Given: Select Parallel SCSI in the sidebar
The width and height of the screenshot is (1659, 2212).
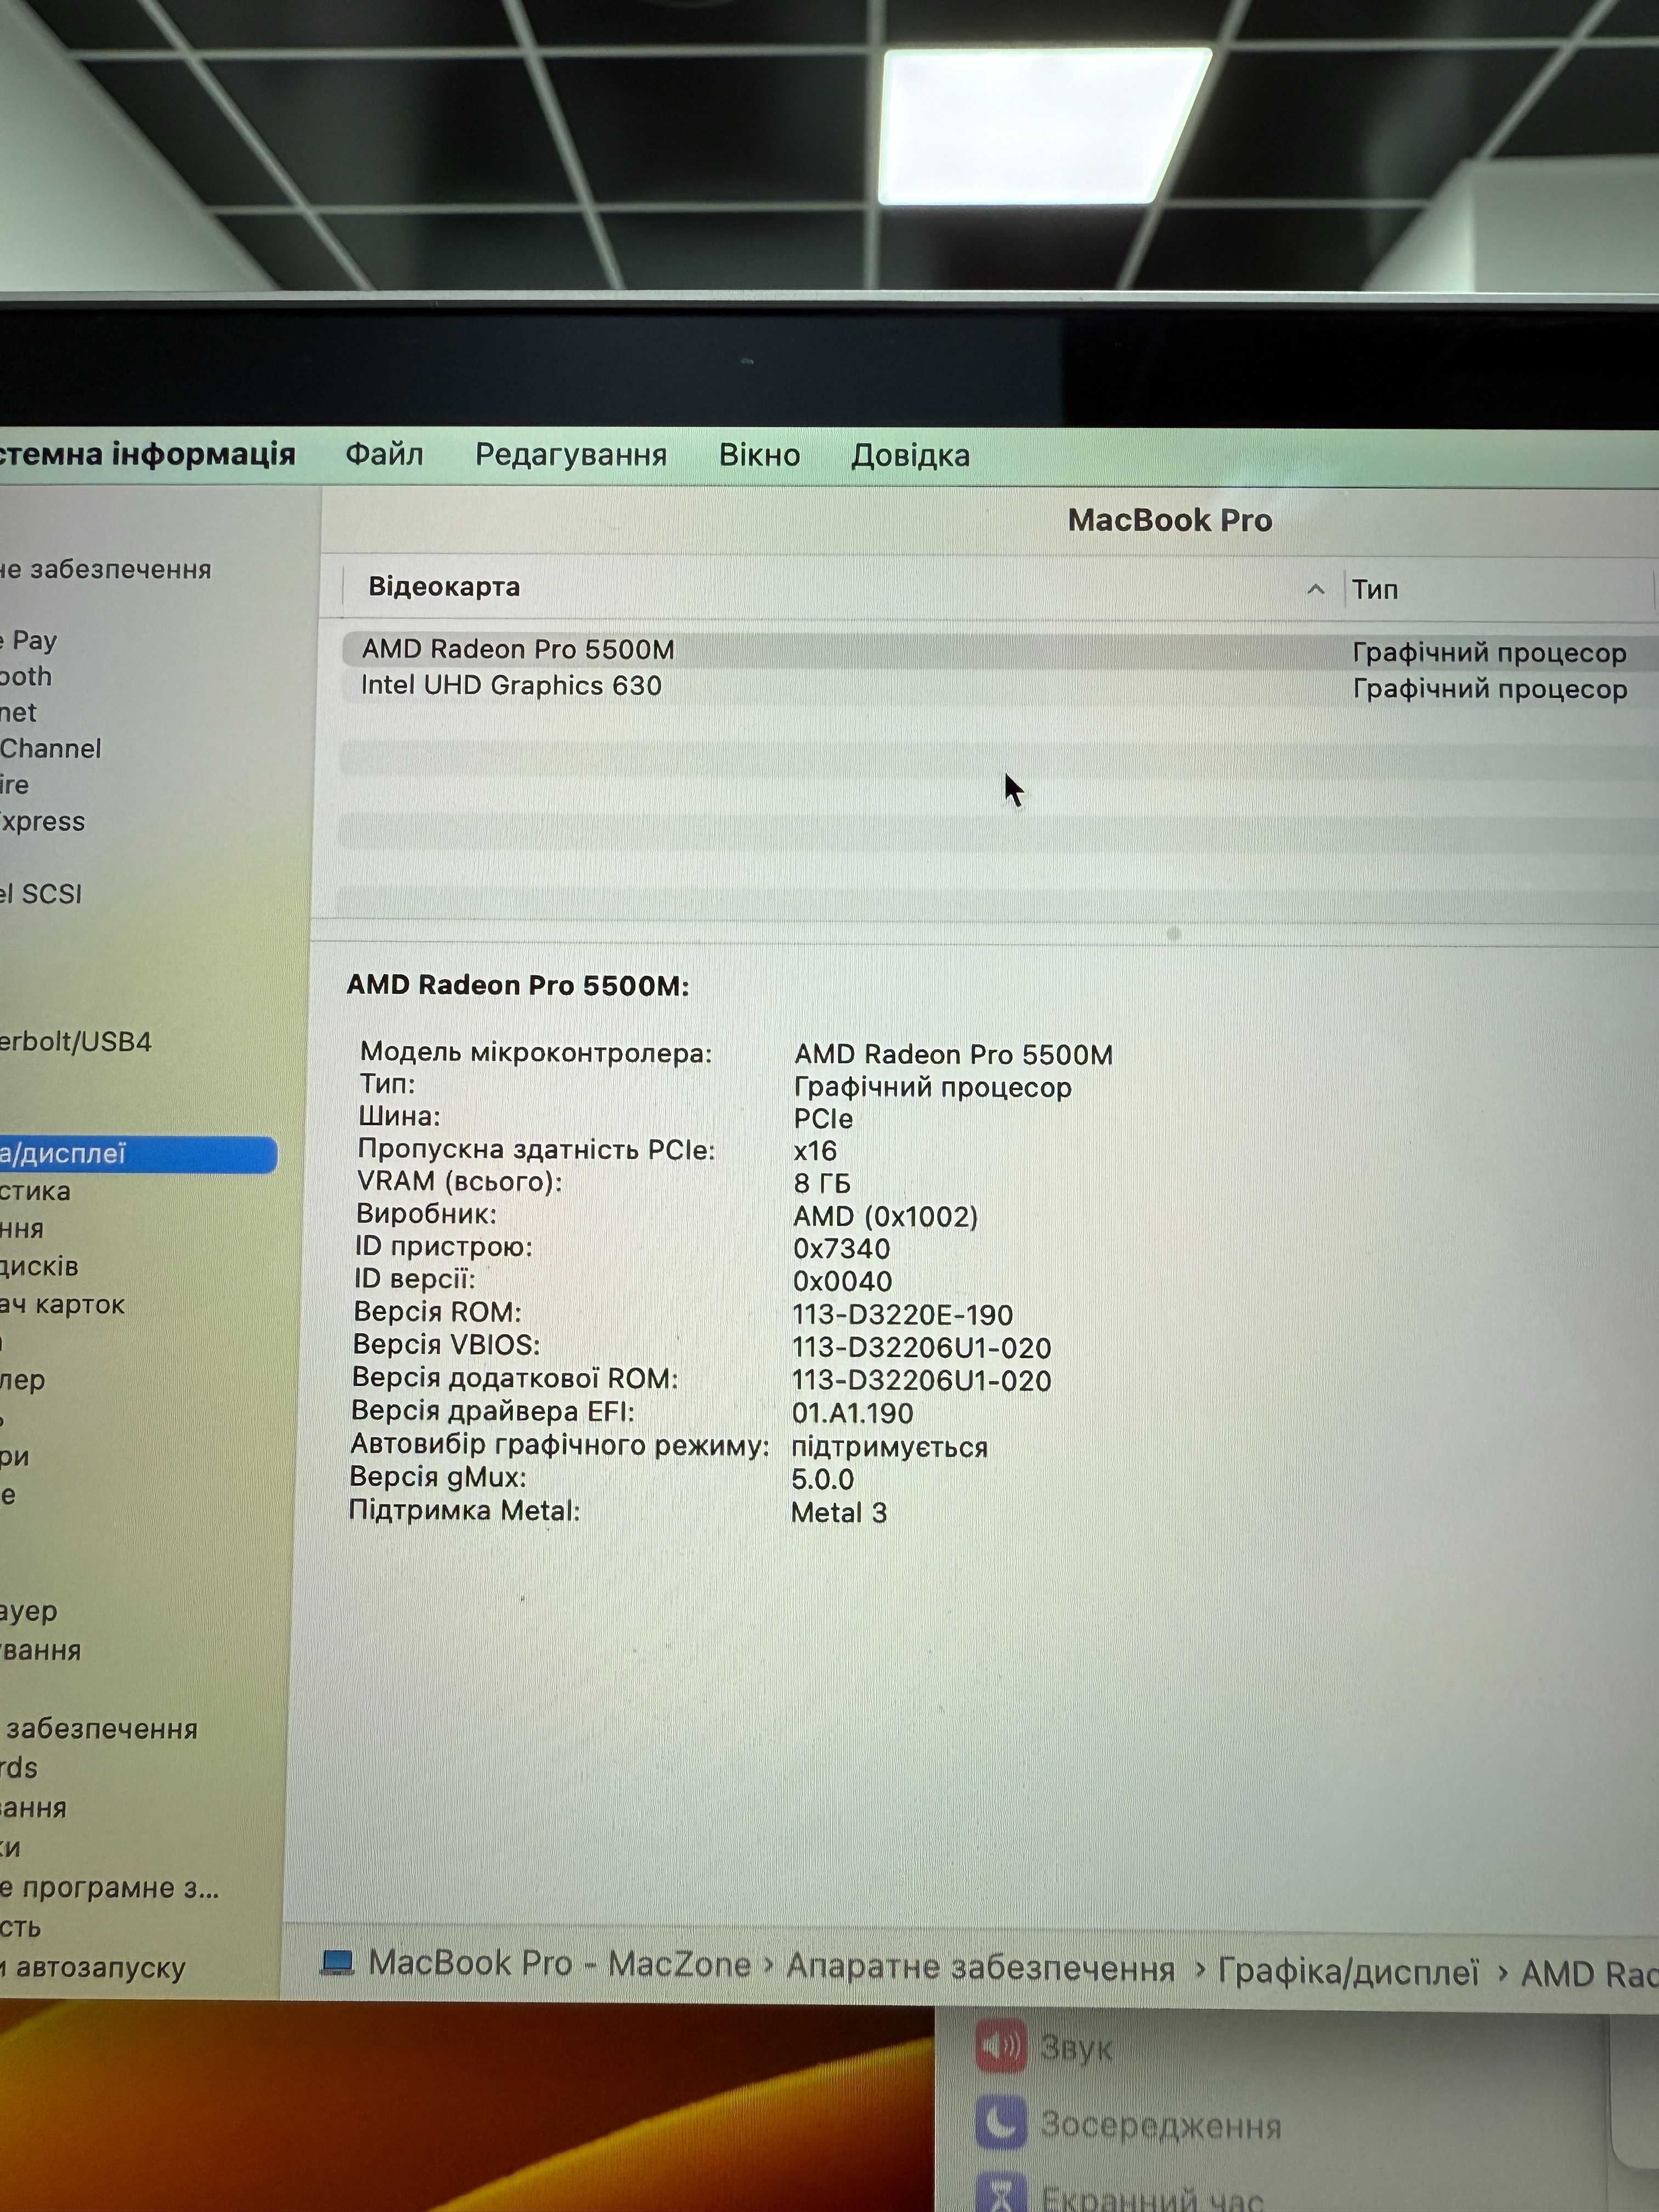Looking at the screenshot, I should tap(41, 894).
